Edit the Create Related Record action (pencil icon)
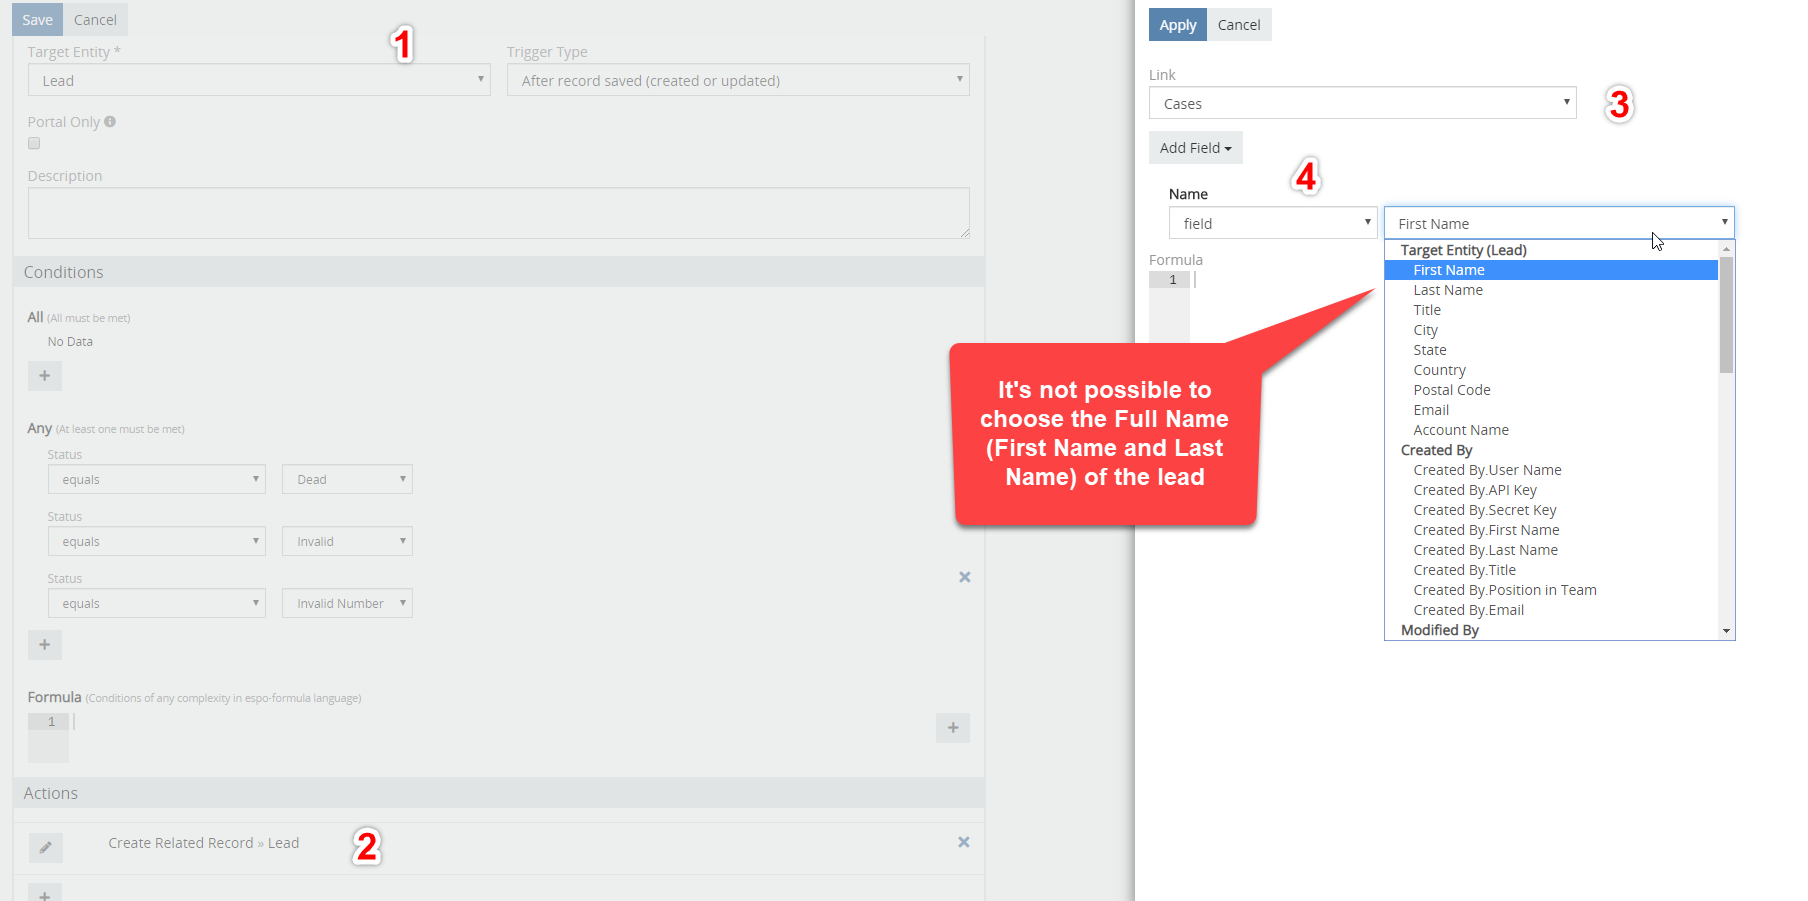The height and width of the screenshot is (901, 1808). coord(45,847)
